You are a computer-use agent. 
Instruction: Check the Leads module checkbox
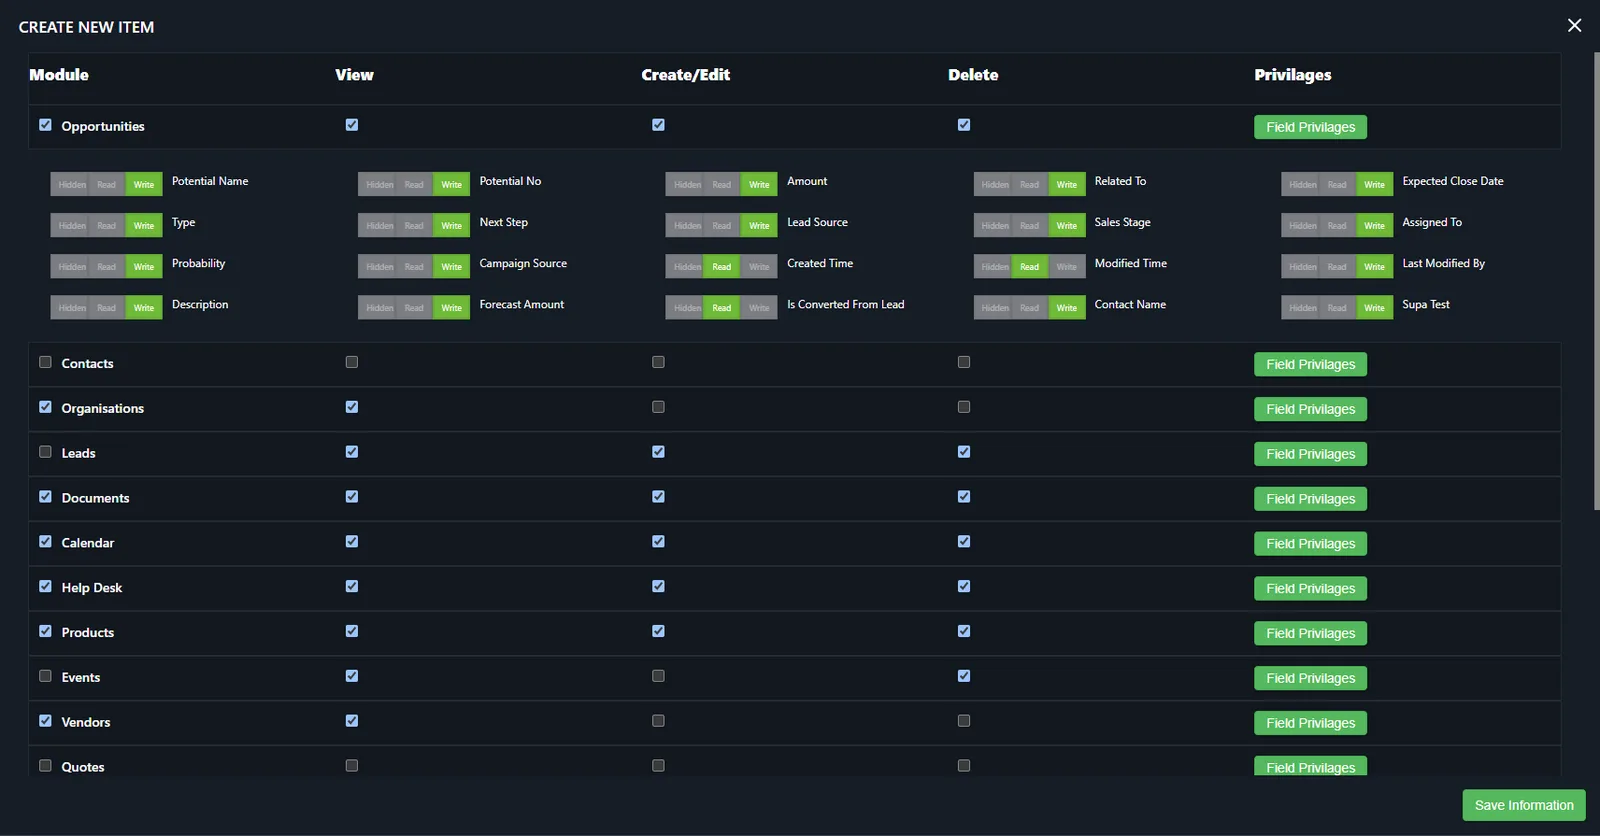[45, 452]
